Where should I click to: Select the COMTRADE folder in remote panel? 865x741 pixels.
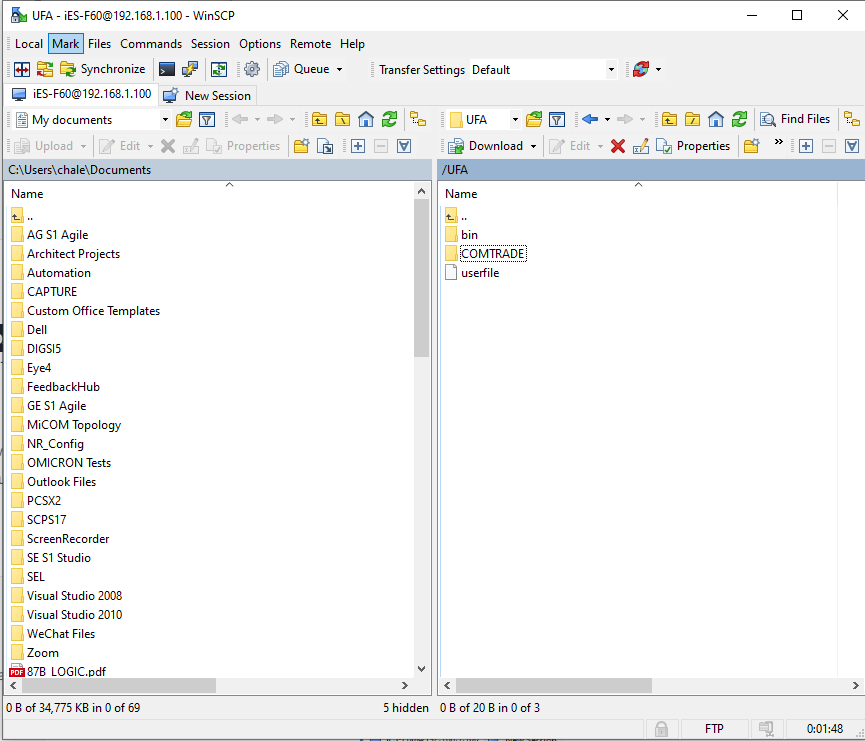tap(492, 254)
